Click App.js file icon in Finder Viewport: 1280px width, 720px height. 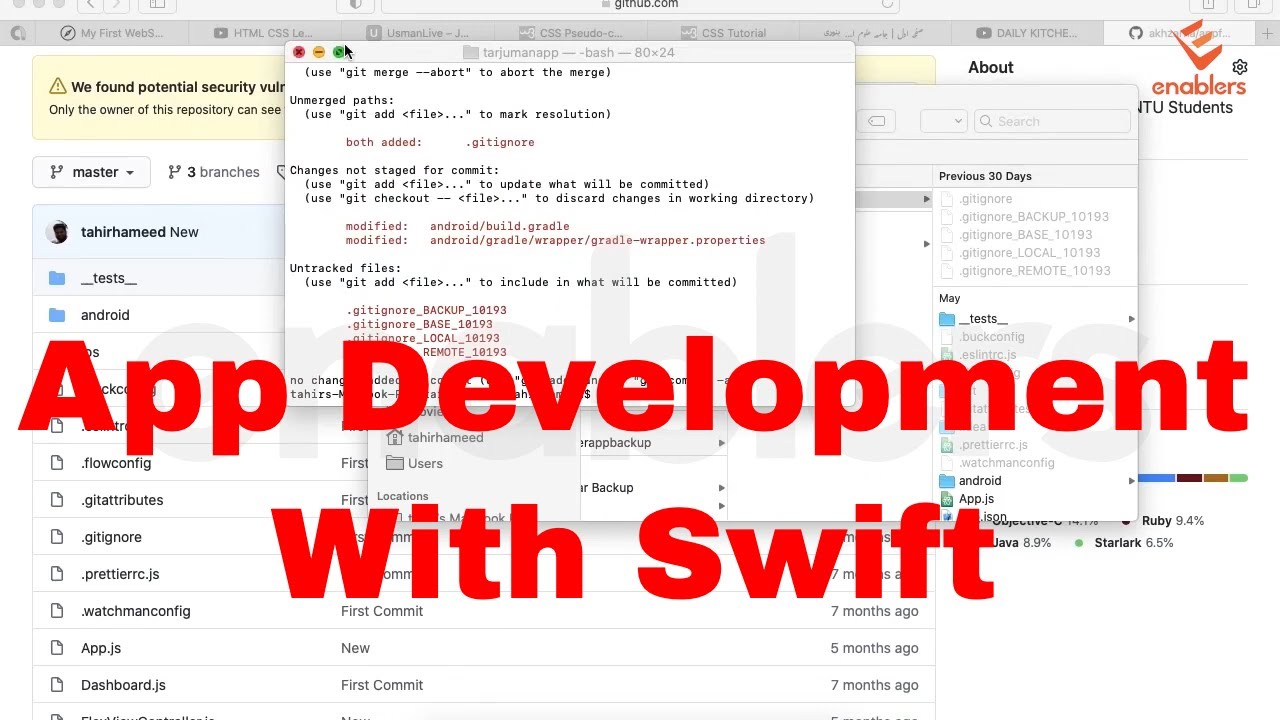pyautogui.click(x=947, y=499)
